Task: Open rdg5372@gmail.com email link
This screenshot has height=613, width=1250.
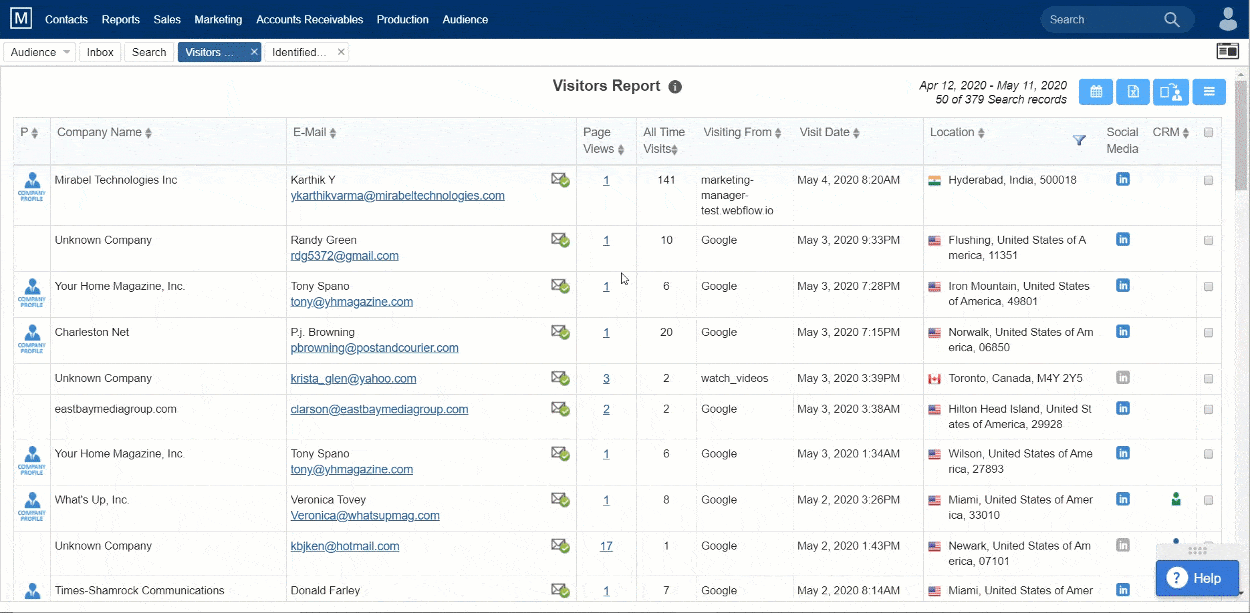Action: tap(344, 255)
